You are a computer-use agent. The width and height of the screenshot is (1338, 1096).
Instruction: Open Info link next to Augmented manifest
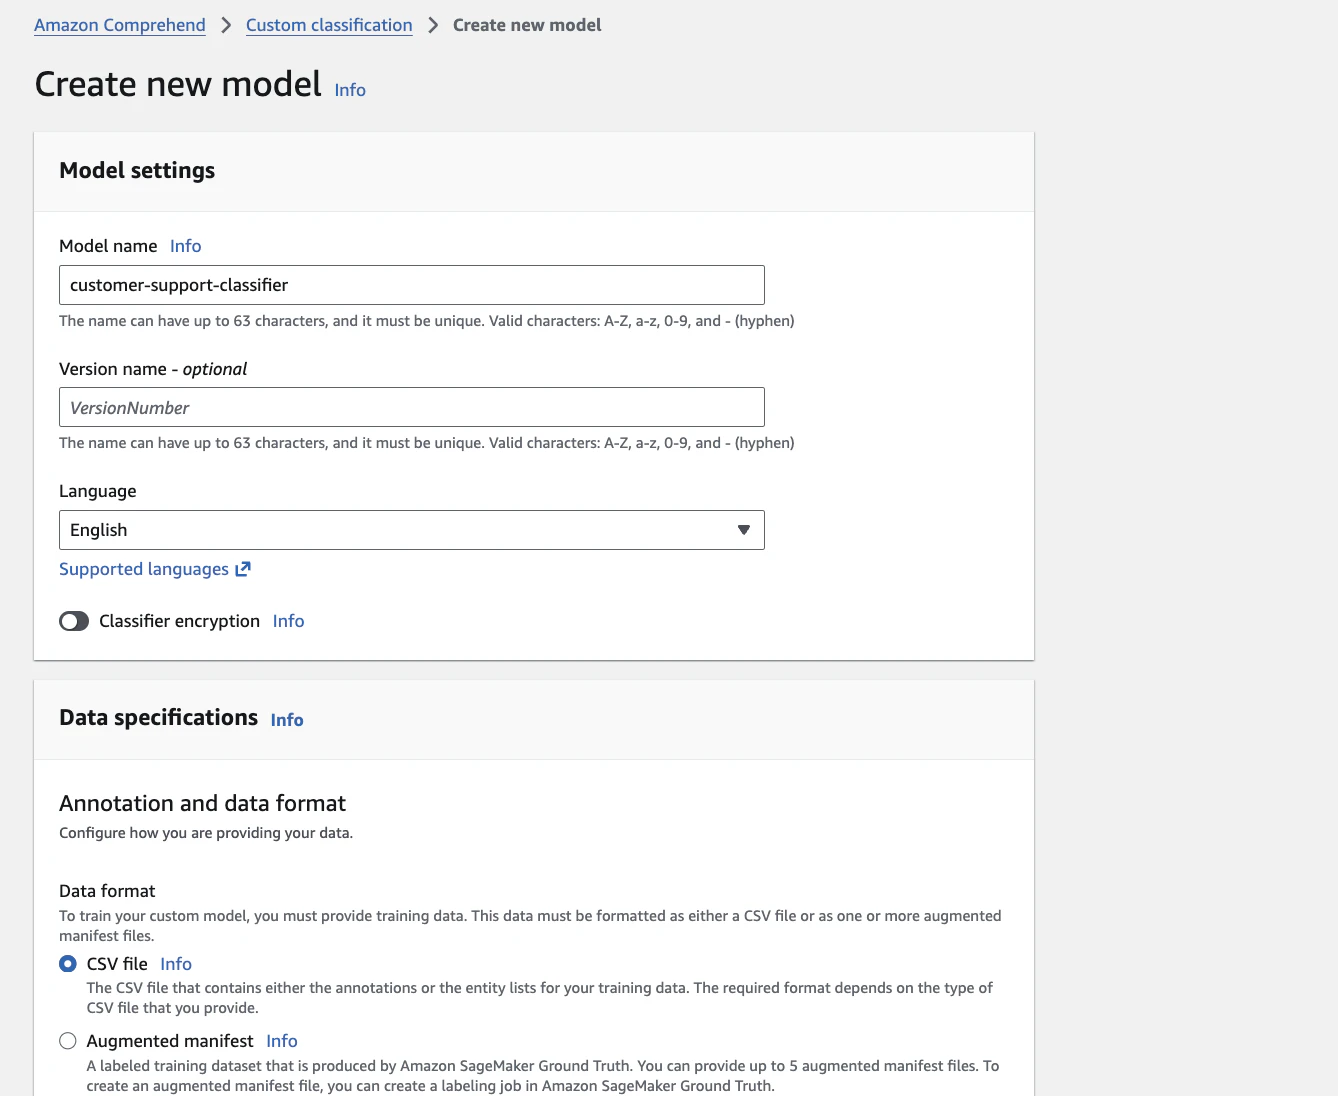[x=282, y=1041]
